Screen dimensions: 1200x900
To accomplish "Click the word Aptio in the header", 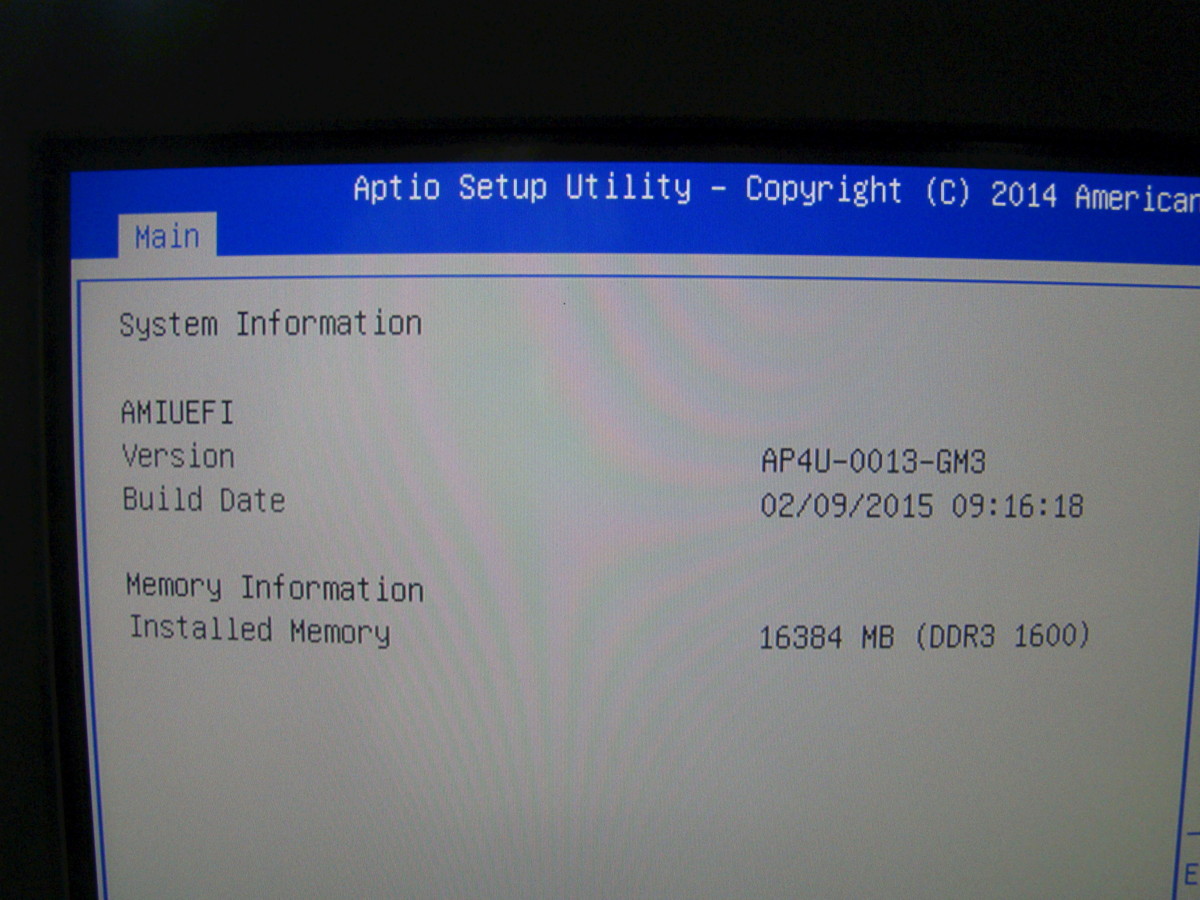I will (396, 188).
